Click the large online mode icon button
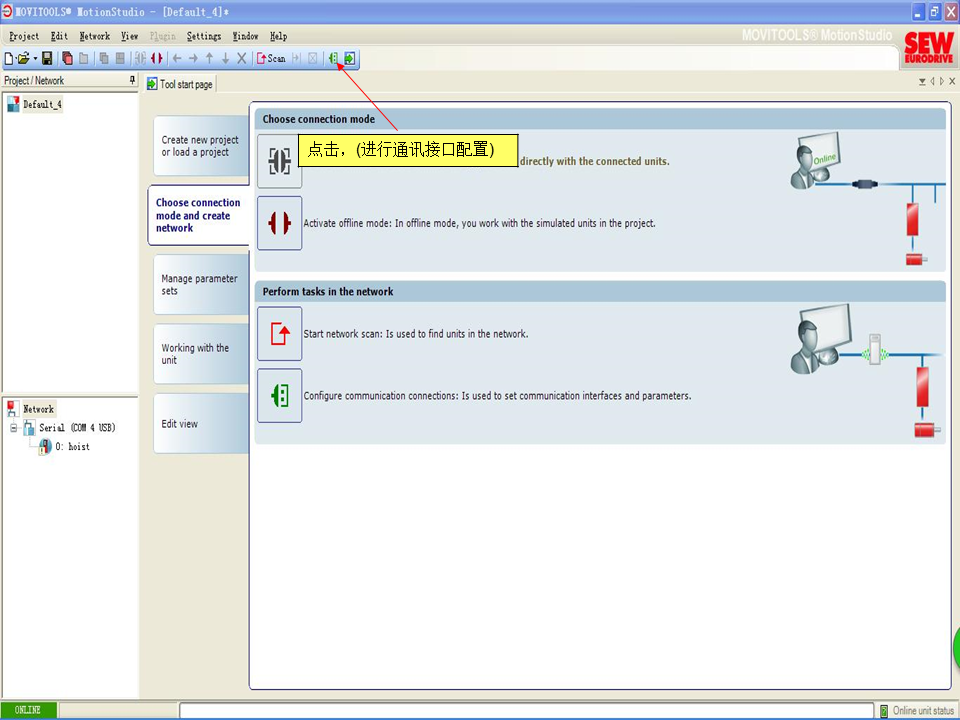Viewport: 960px width, 720px height. click(x=279, y=161)
